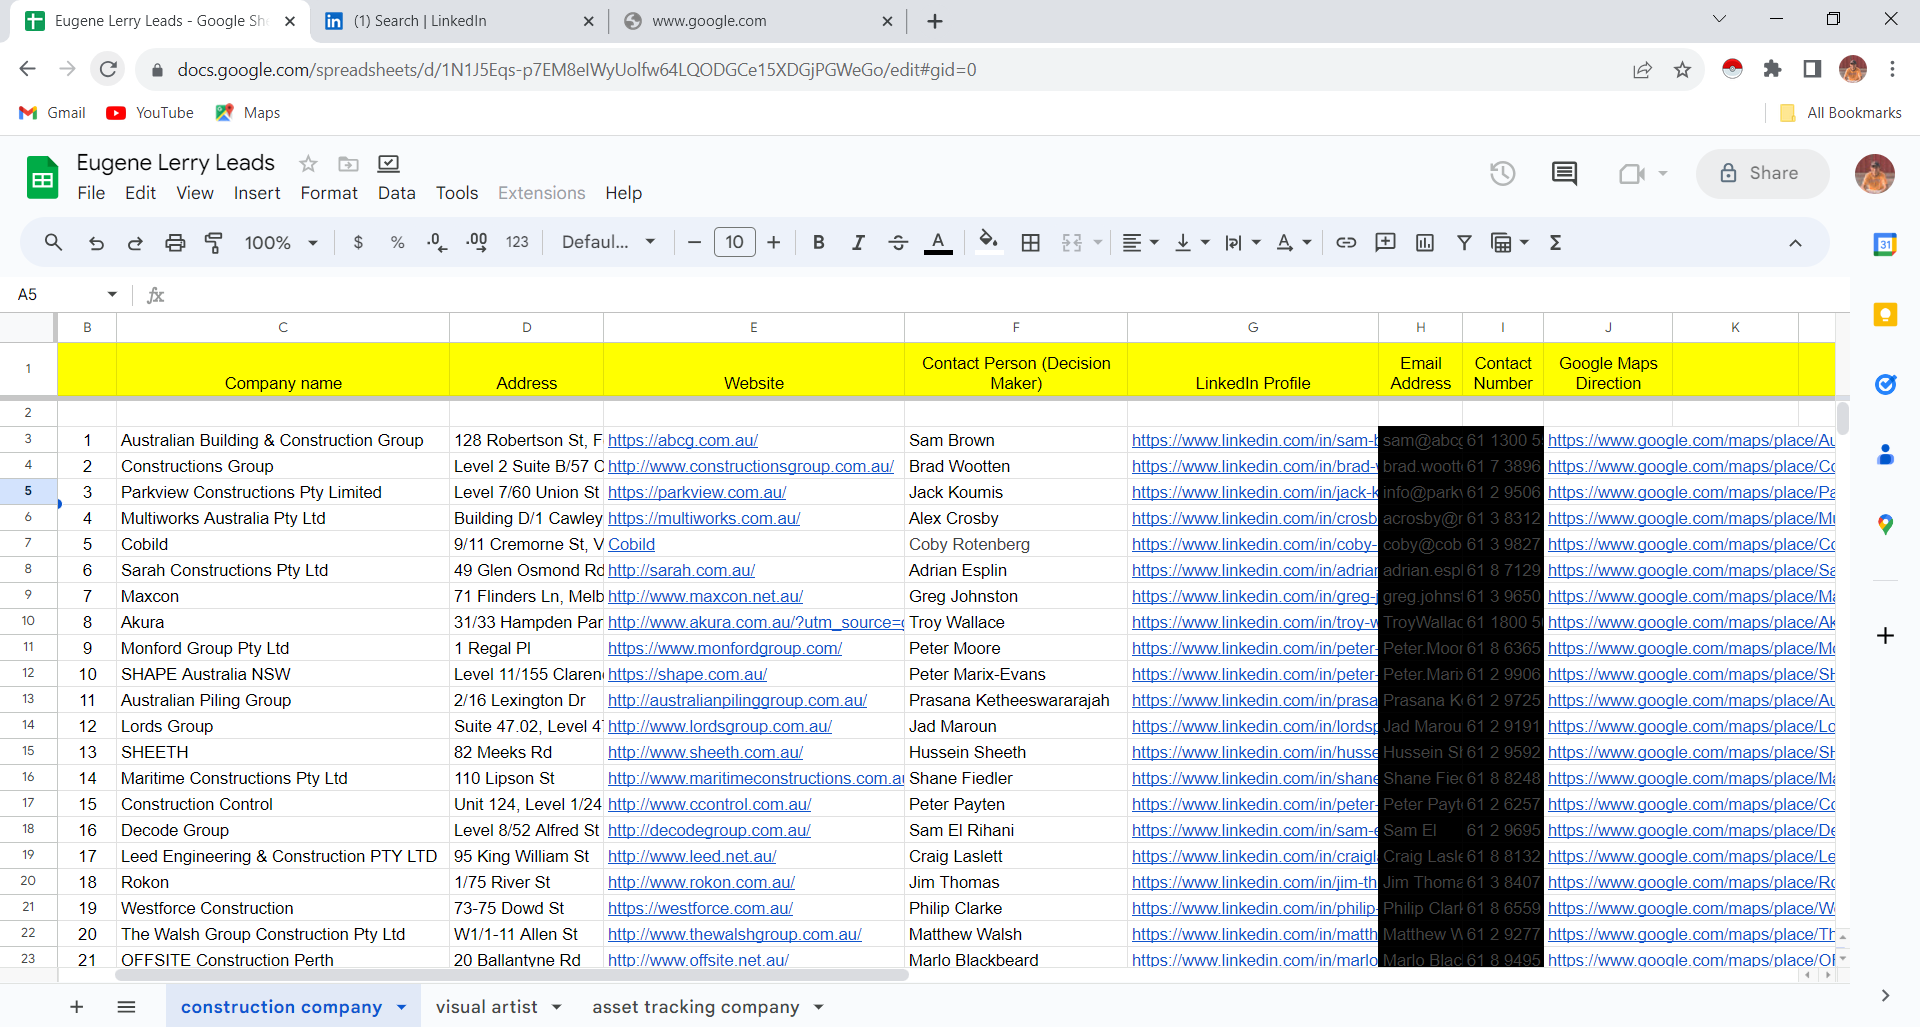Click the Insert chart icon
1920x1027 pixels.
1425,242
